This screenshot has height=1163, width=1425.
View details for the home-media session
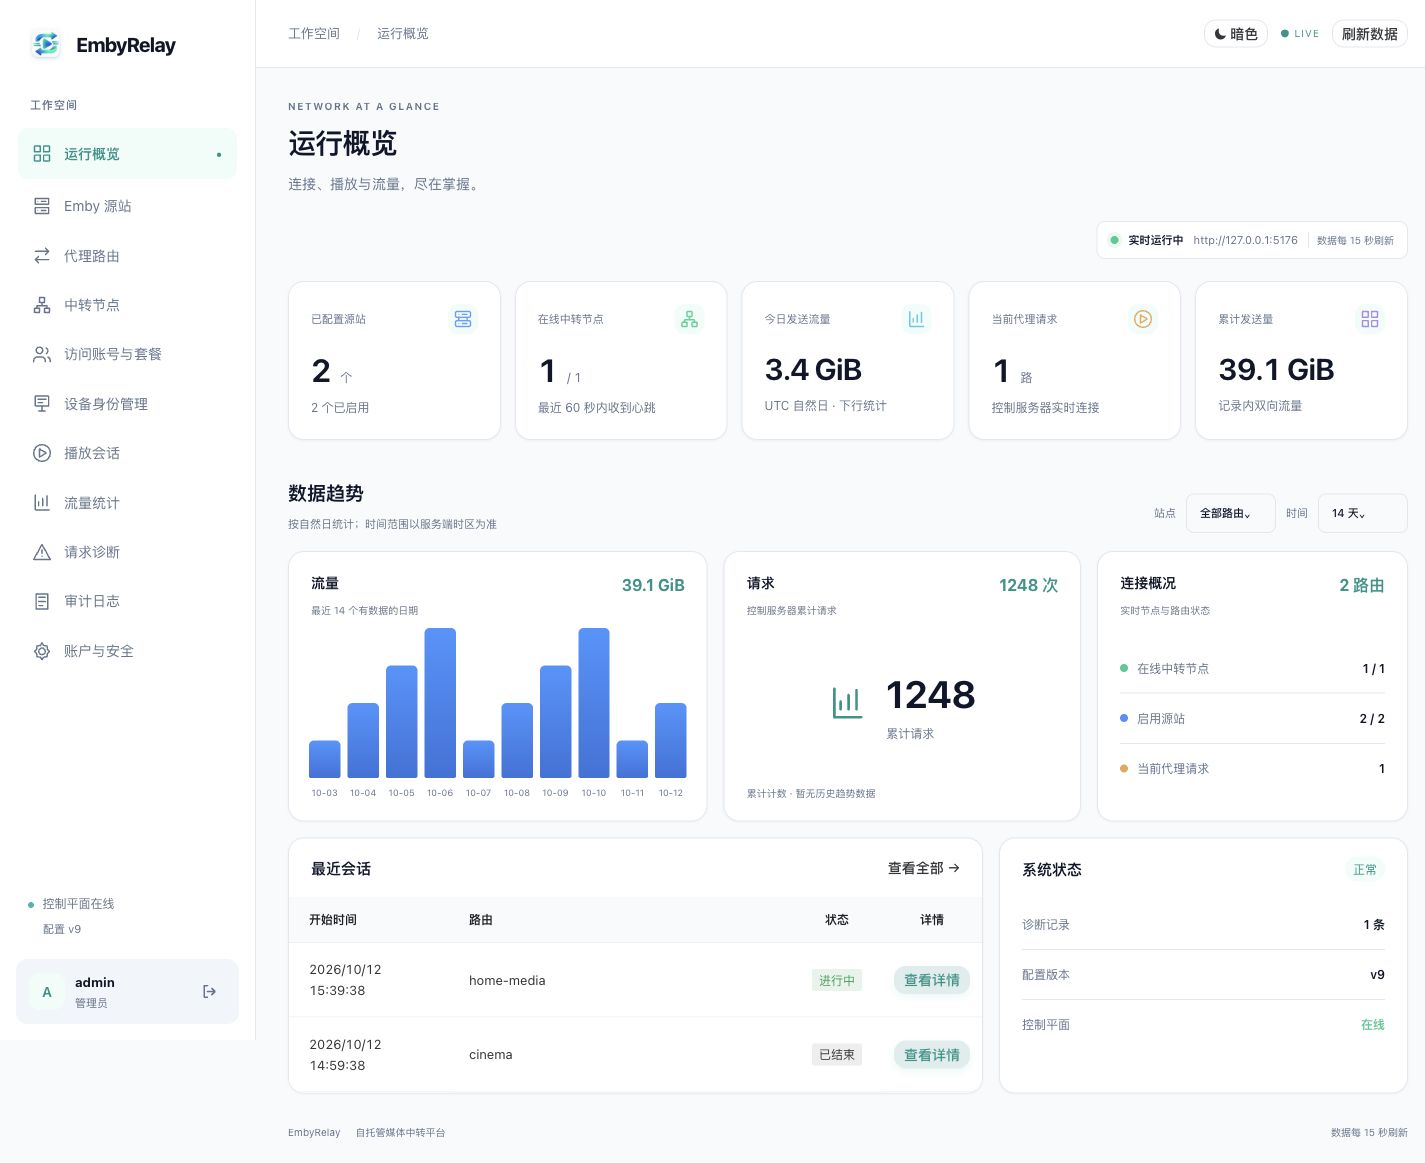pyautogui.click(x=931, y=980)
